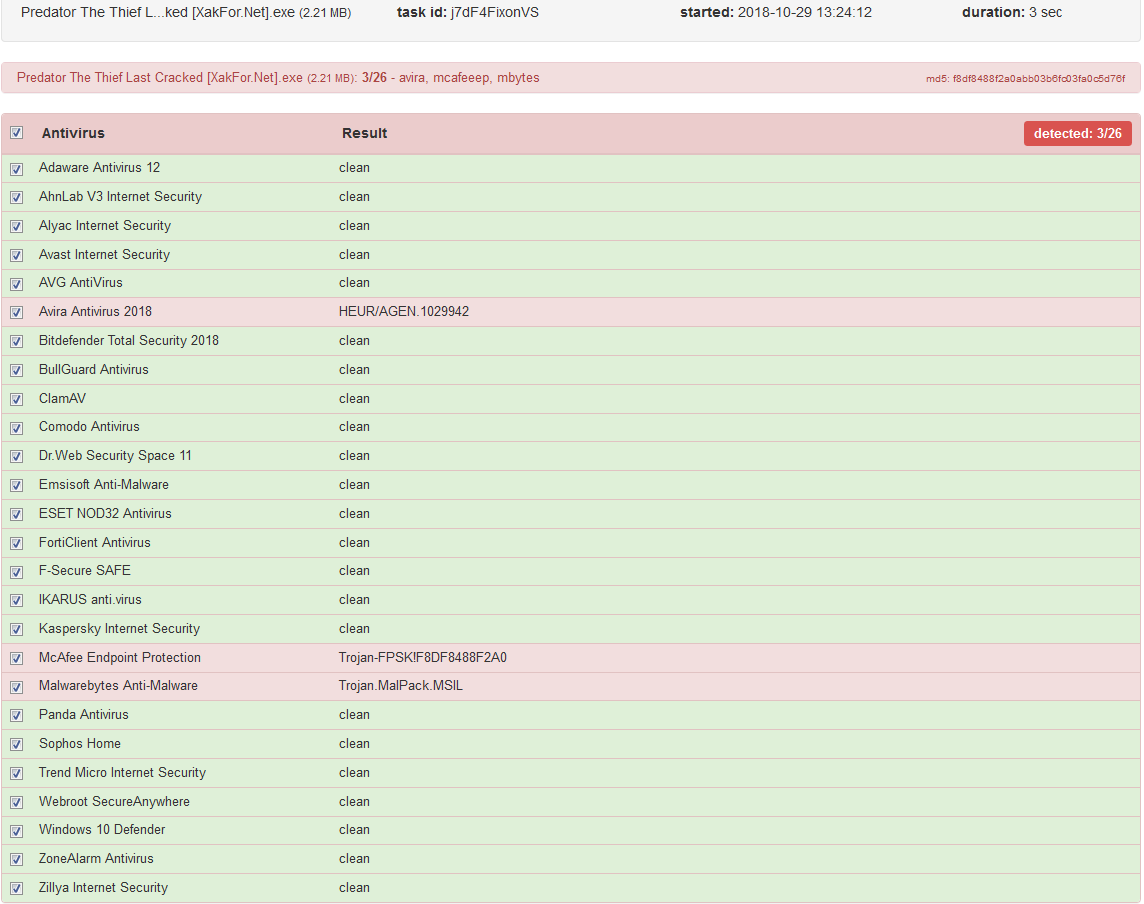
Task: Click the 3/26 count in the red banner
Action: (374, 77)
